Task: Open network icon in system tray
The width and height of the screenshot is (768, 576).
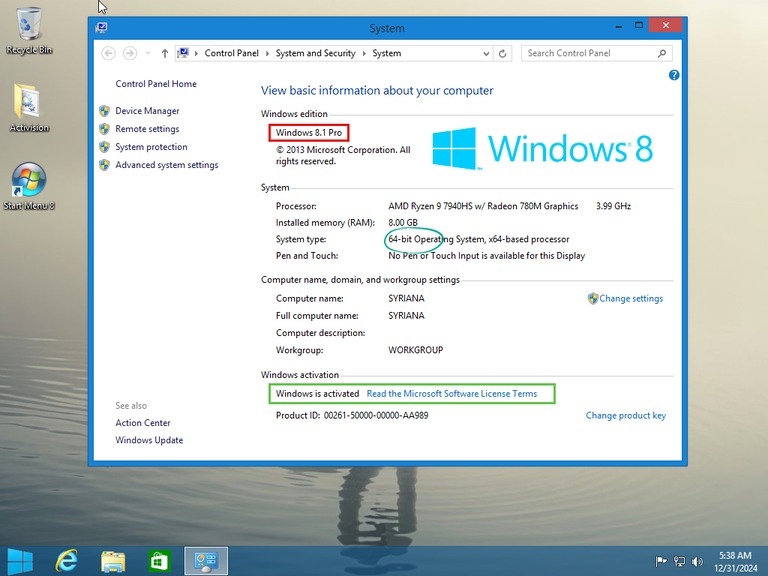Action: coord(679,561)
